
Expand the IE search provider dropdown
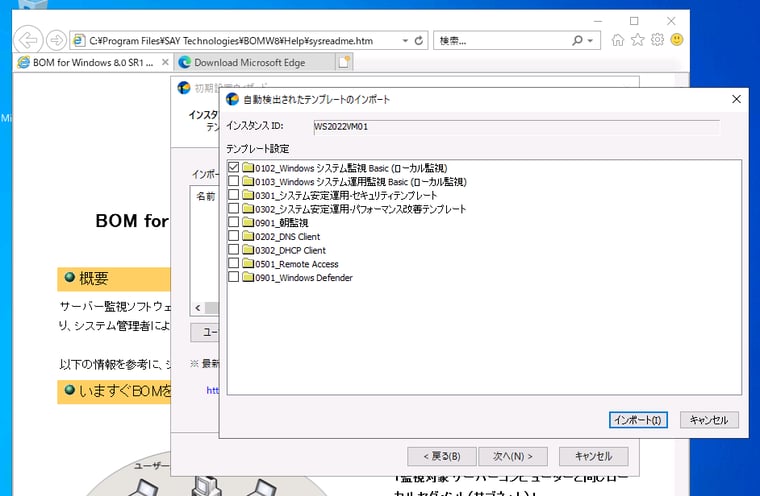(590, 41)
